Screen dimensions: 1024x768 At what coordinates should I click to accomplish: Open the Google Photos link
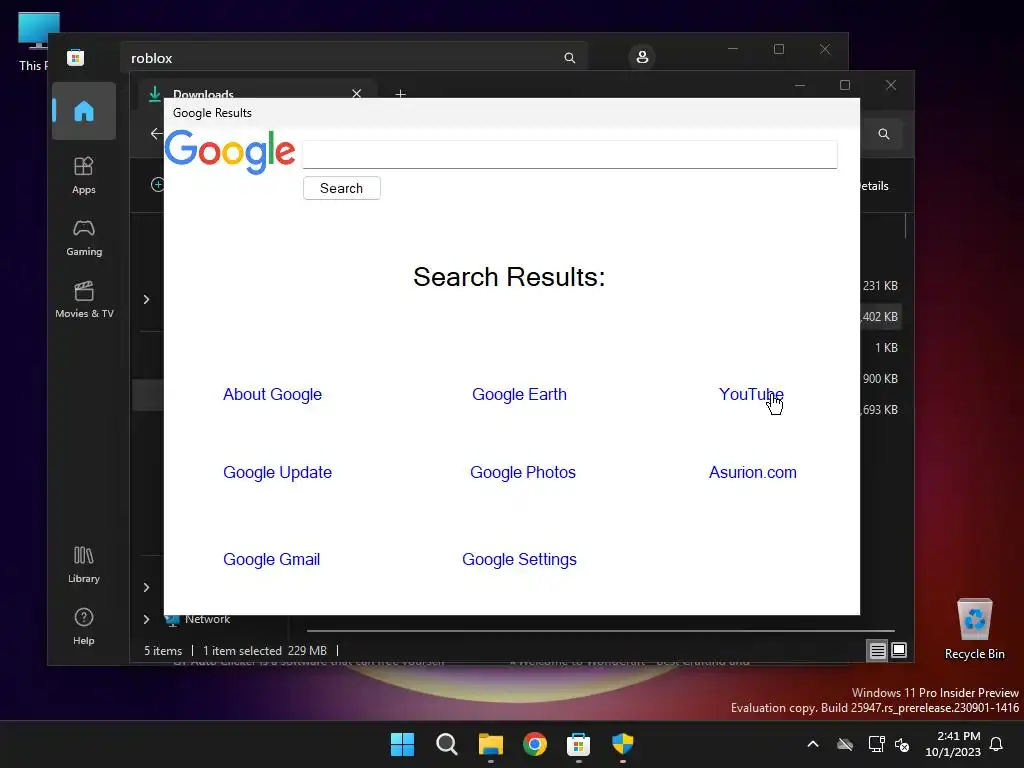click(522, 472)
